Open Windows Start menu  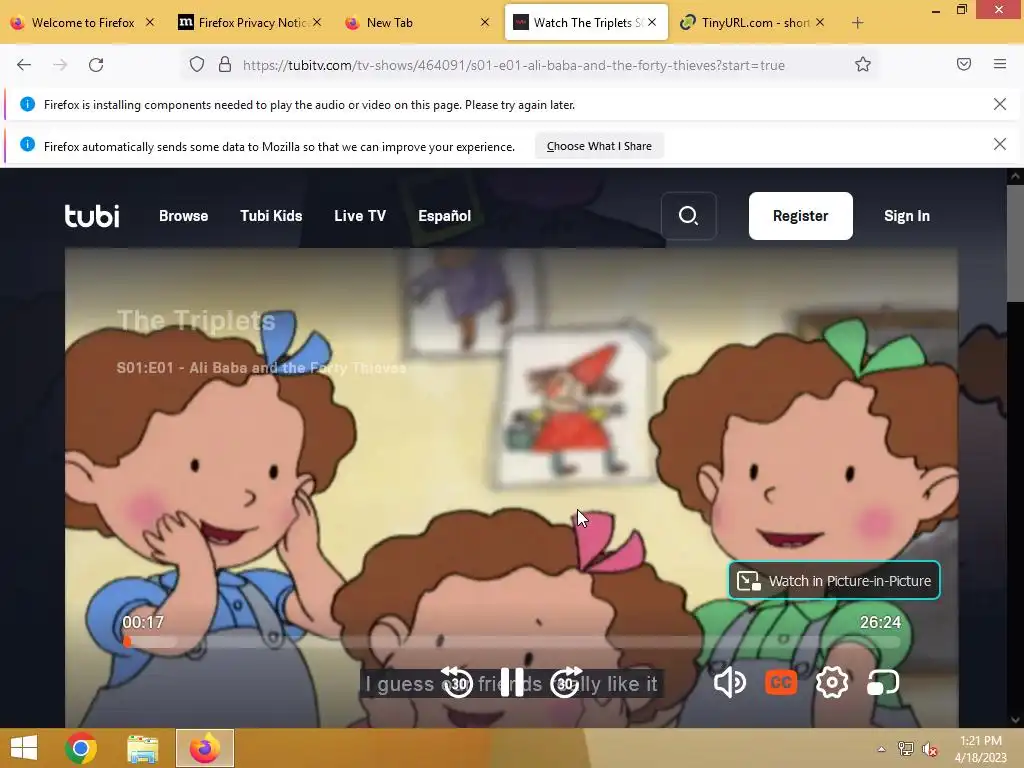24,748
